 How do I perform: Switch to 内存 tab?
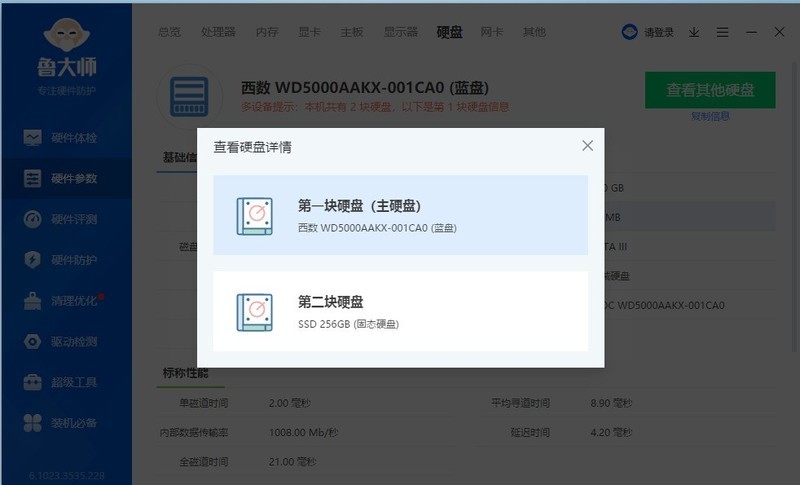(267, 32)
